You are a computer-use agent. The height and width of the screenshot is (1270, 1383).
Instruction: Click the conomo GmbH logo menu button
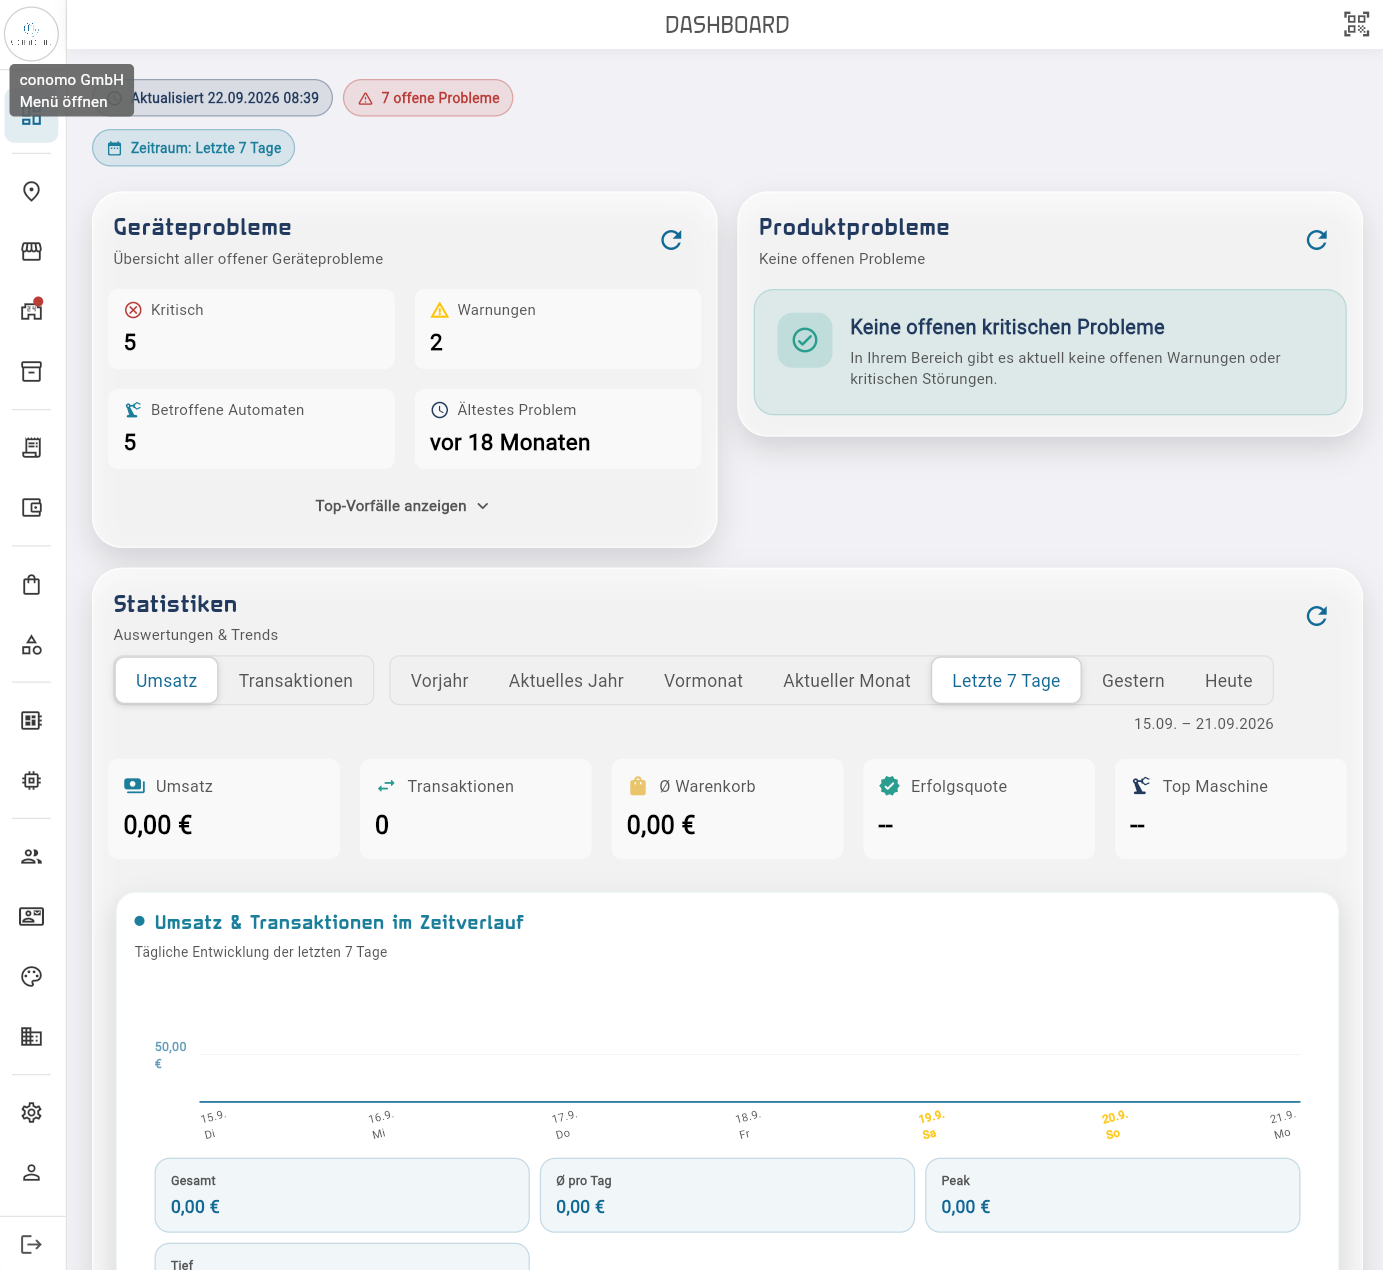tap(31, 34)
